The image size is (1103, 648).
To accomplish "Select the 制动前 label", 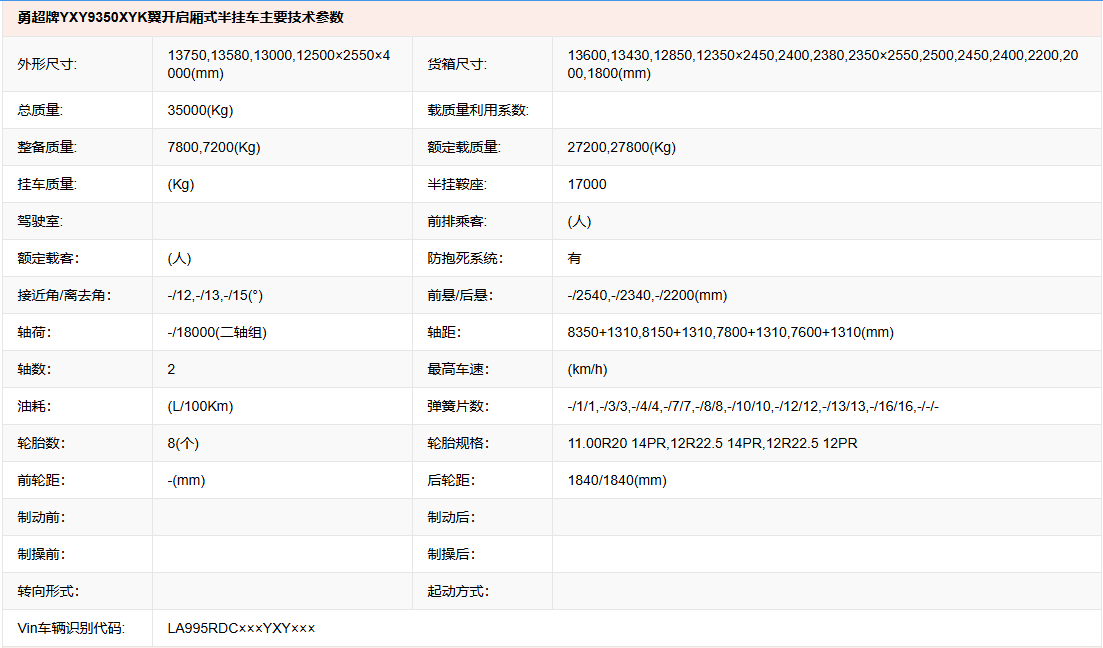I will (x=41, y=518).
